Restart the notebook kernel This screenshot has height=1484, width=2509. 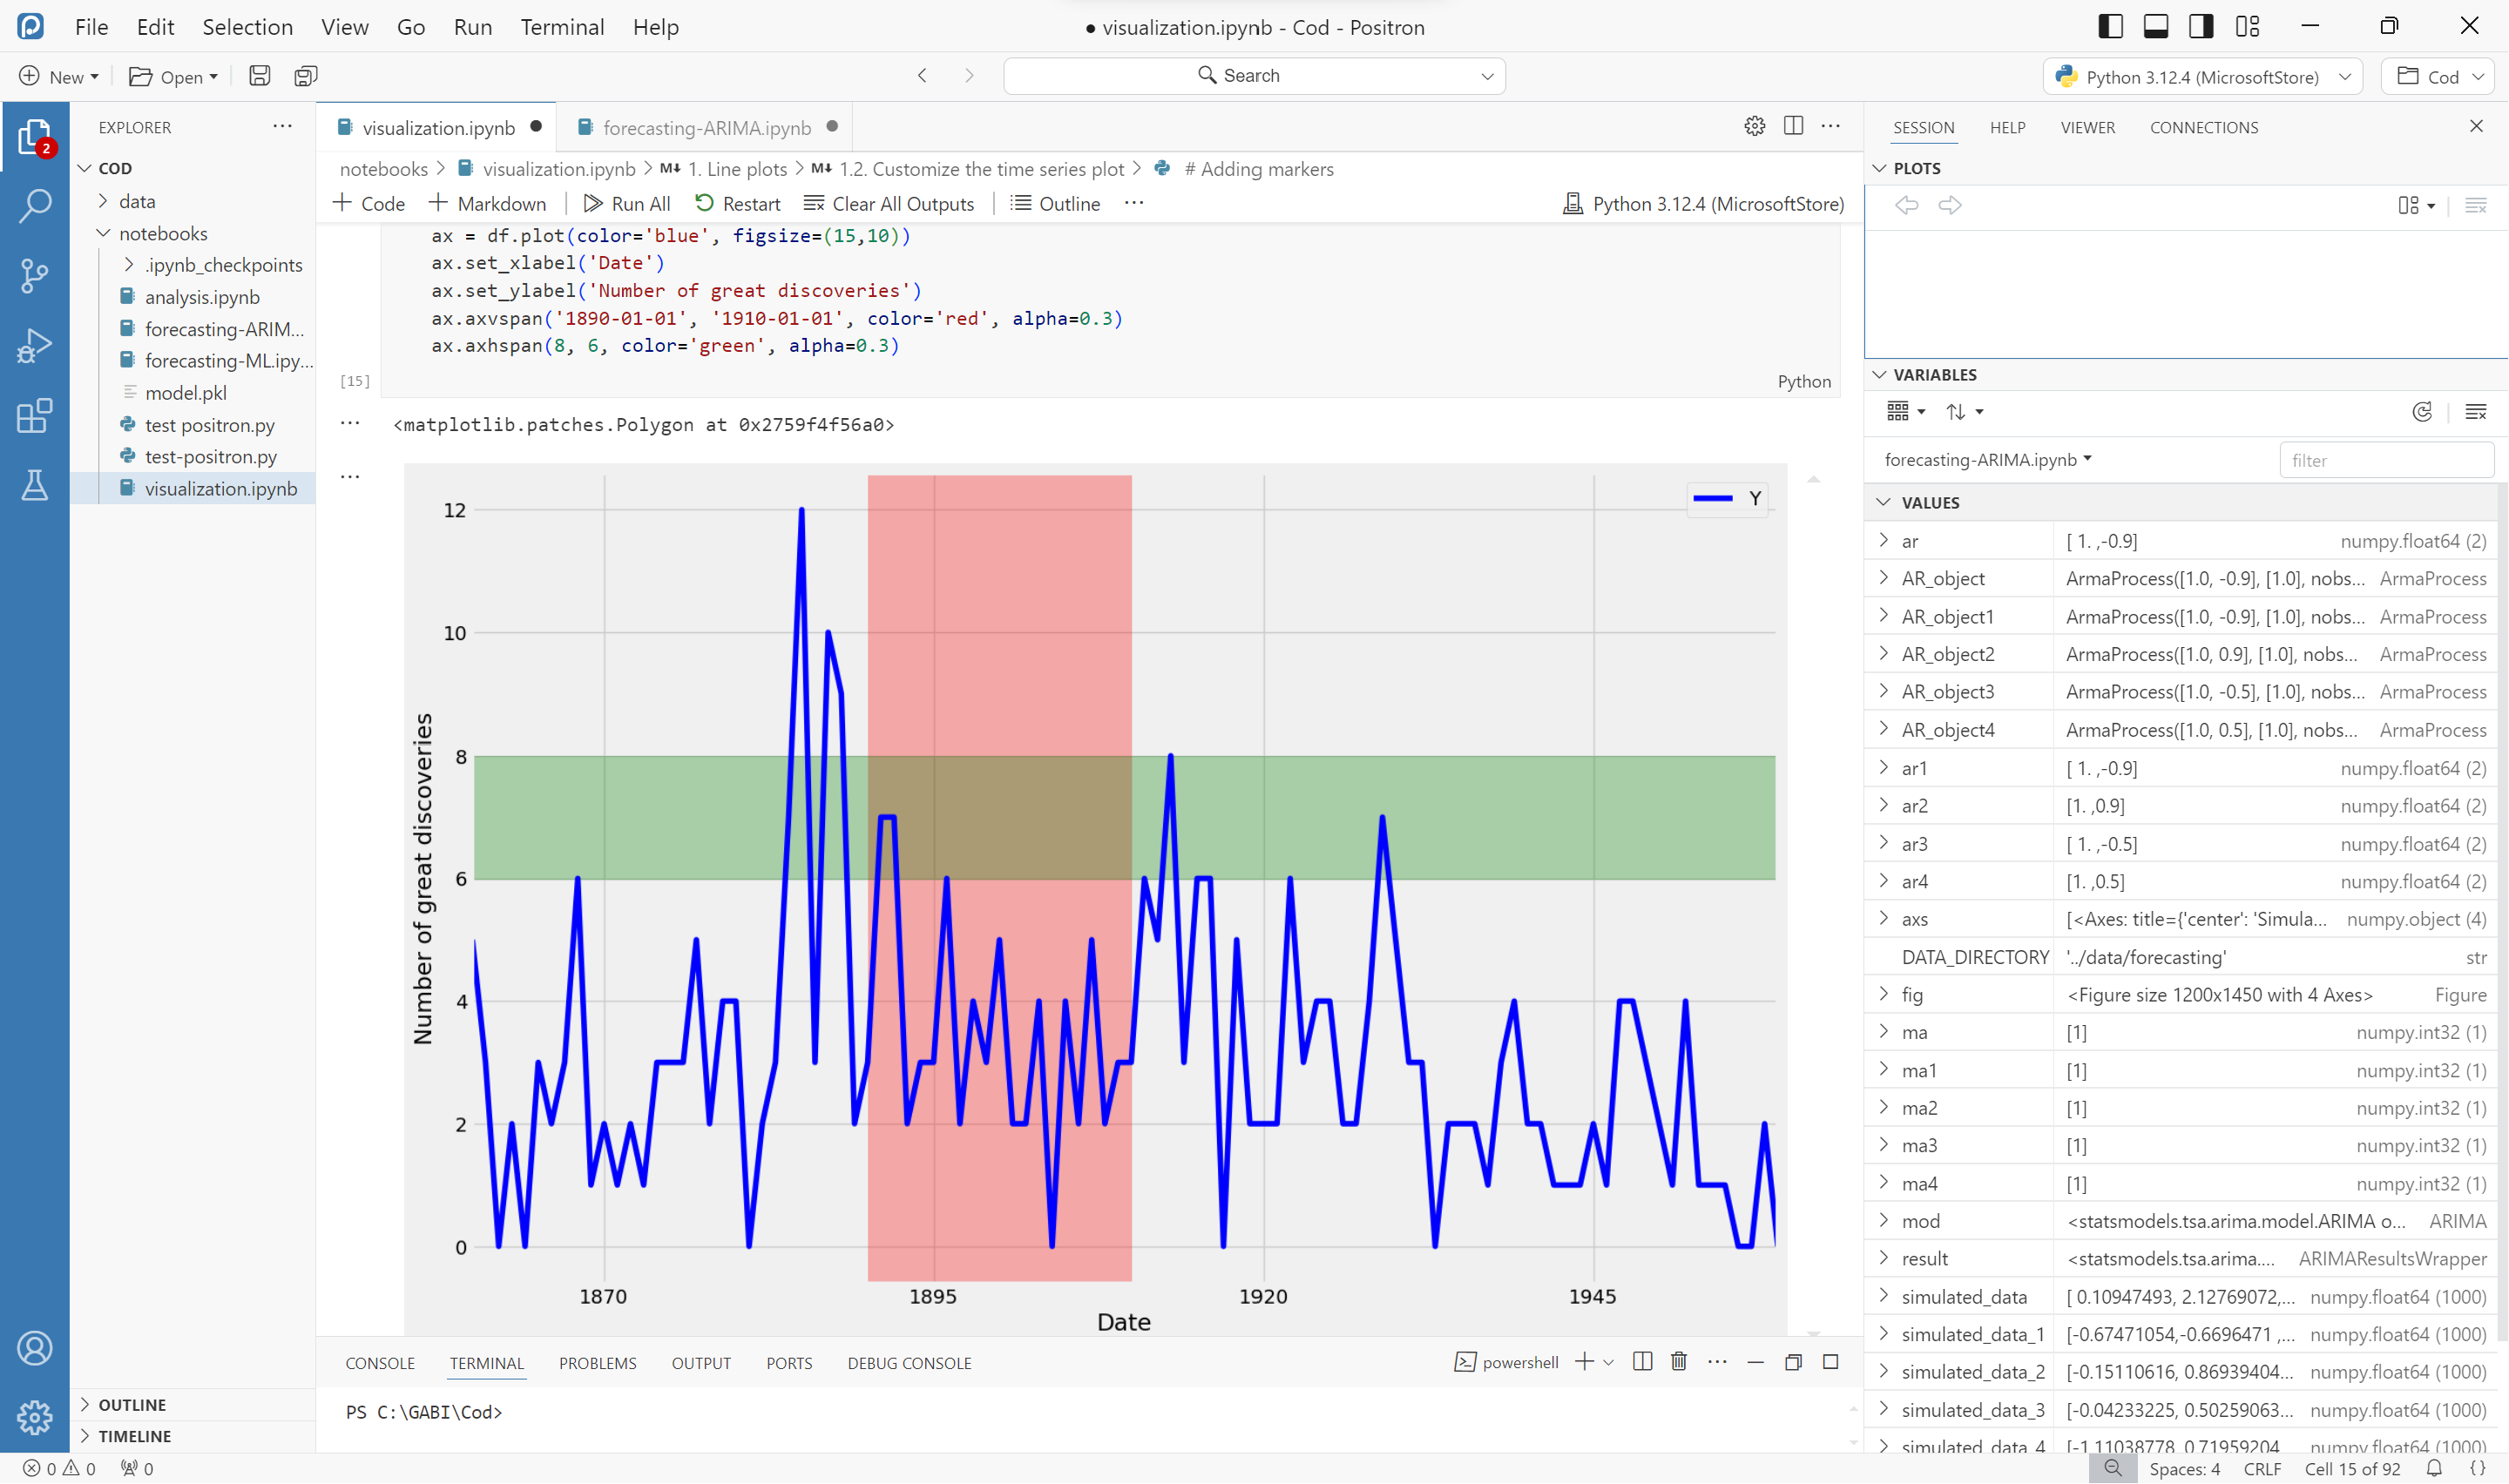(738, 204)
